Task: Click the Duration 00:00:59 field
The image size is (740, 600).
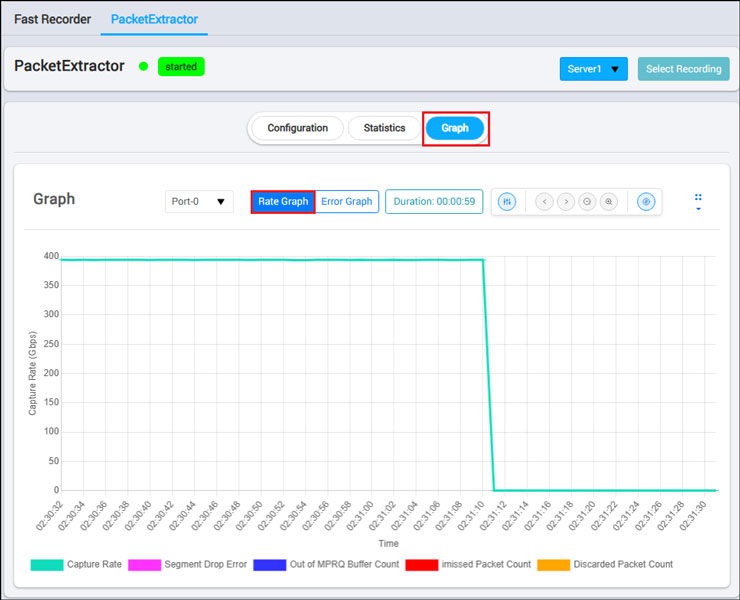Action: tap(434, 202)
